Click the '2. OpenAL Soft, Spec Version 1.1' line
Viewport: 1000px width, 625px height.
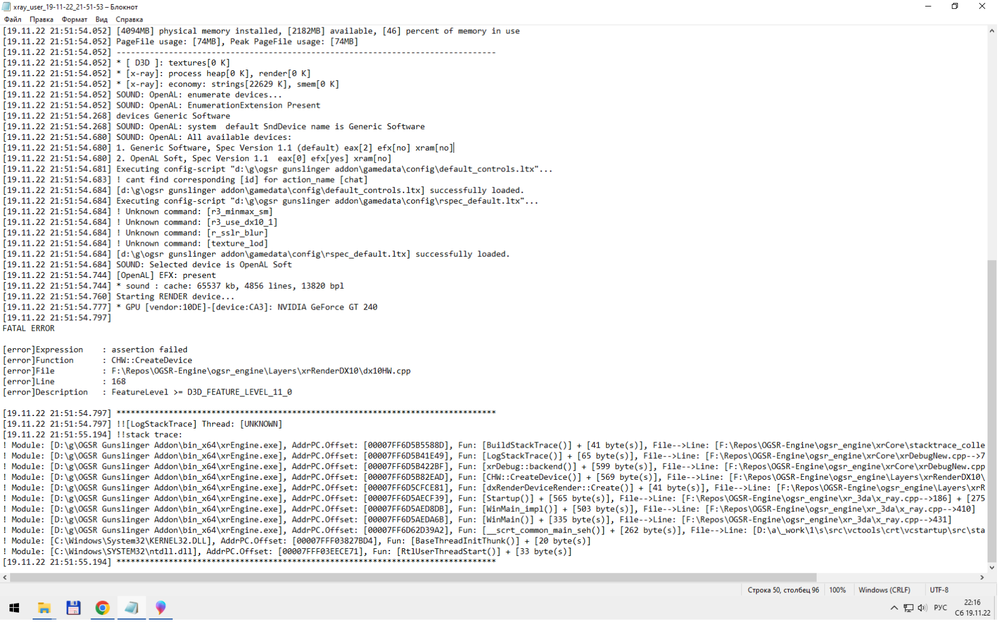coord(197,158)
